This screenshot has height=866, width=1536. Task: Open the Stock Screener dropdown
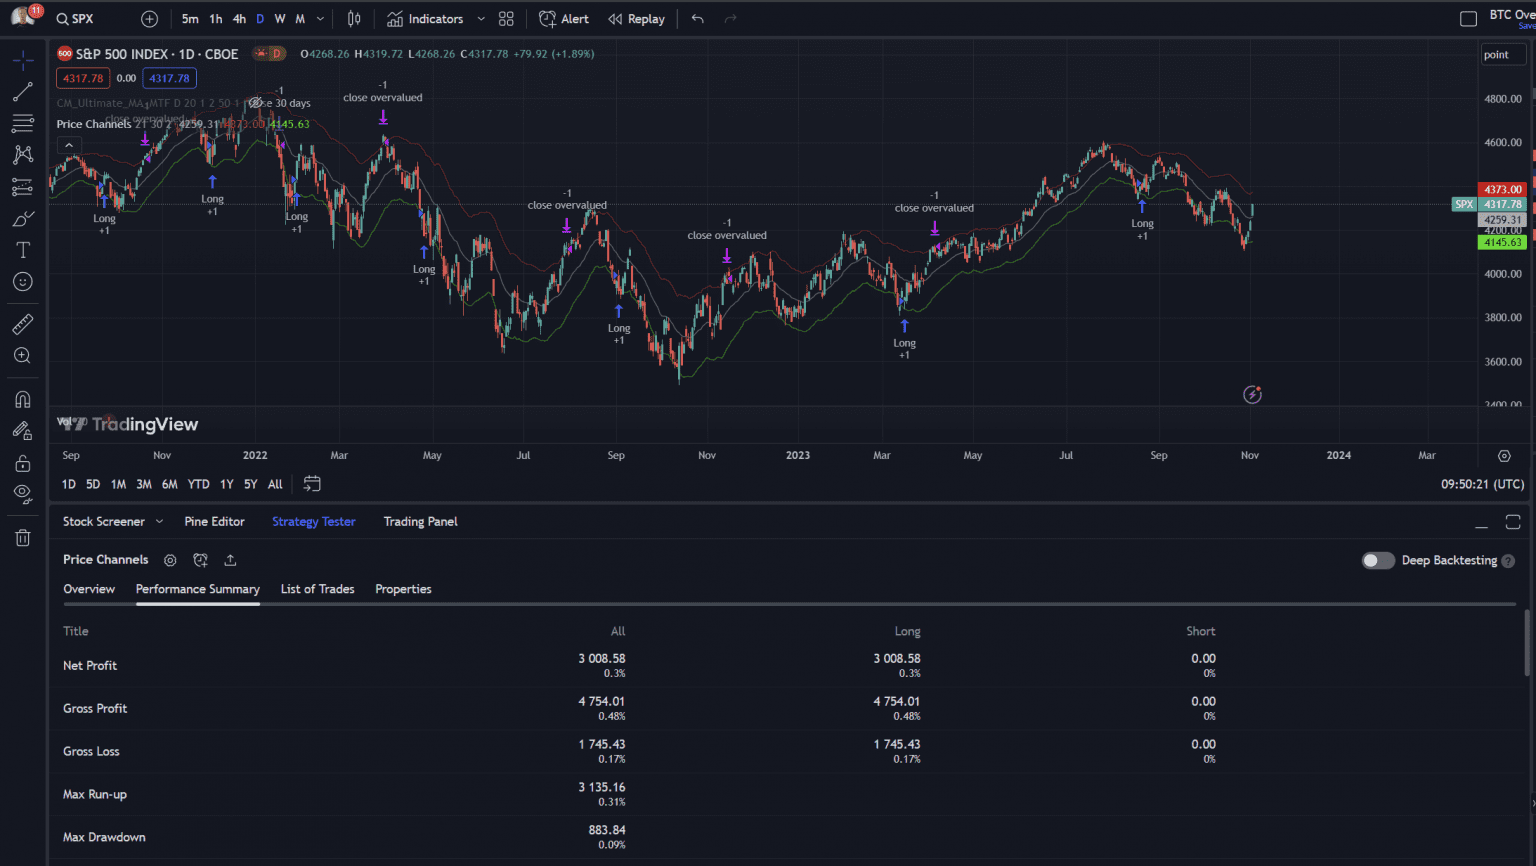160,521
